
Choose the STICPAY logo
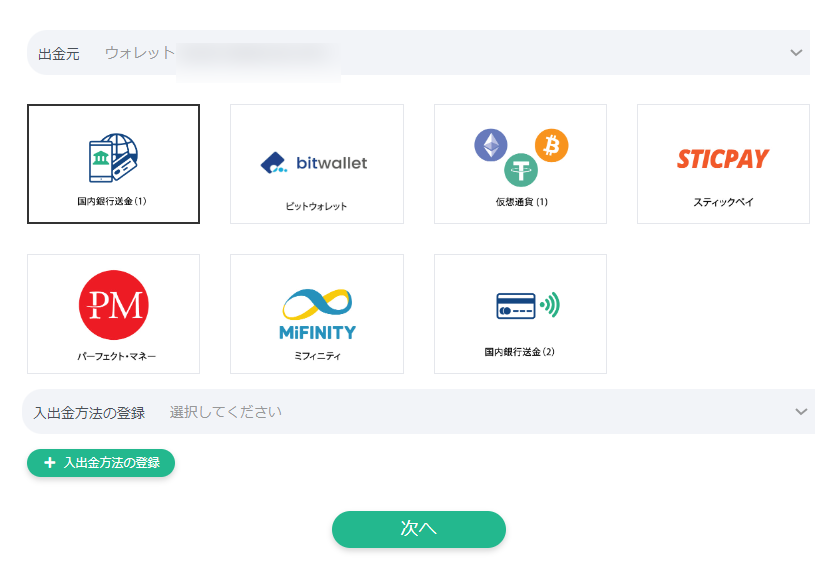(x=722, y=159)
